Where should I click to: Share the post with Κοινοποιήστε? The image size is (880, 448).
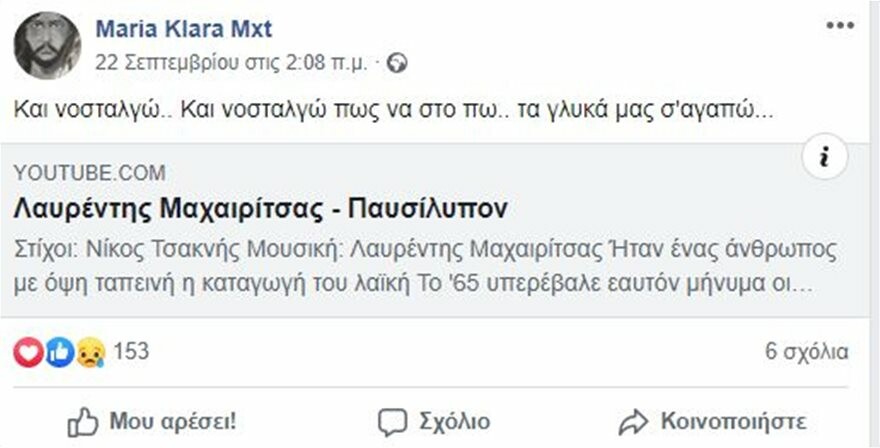point(712,422)
